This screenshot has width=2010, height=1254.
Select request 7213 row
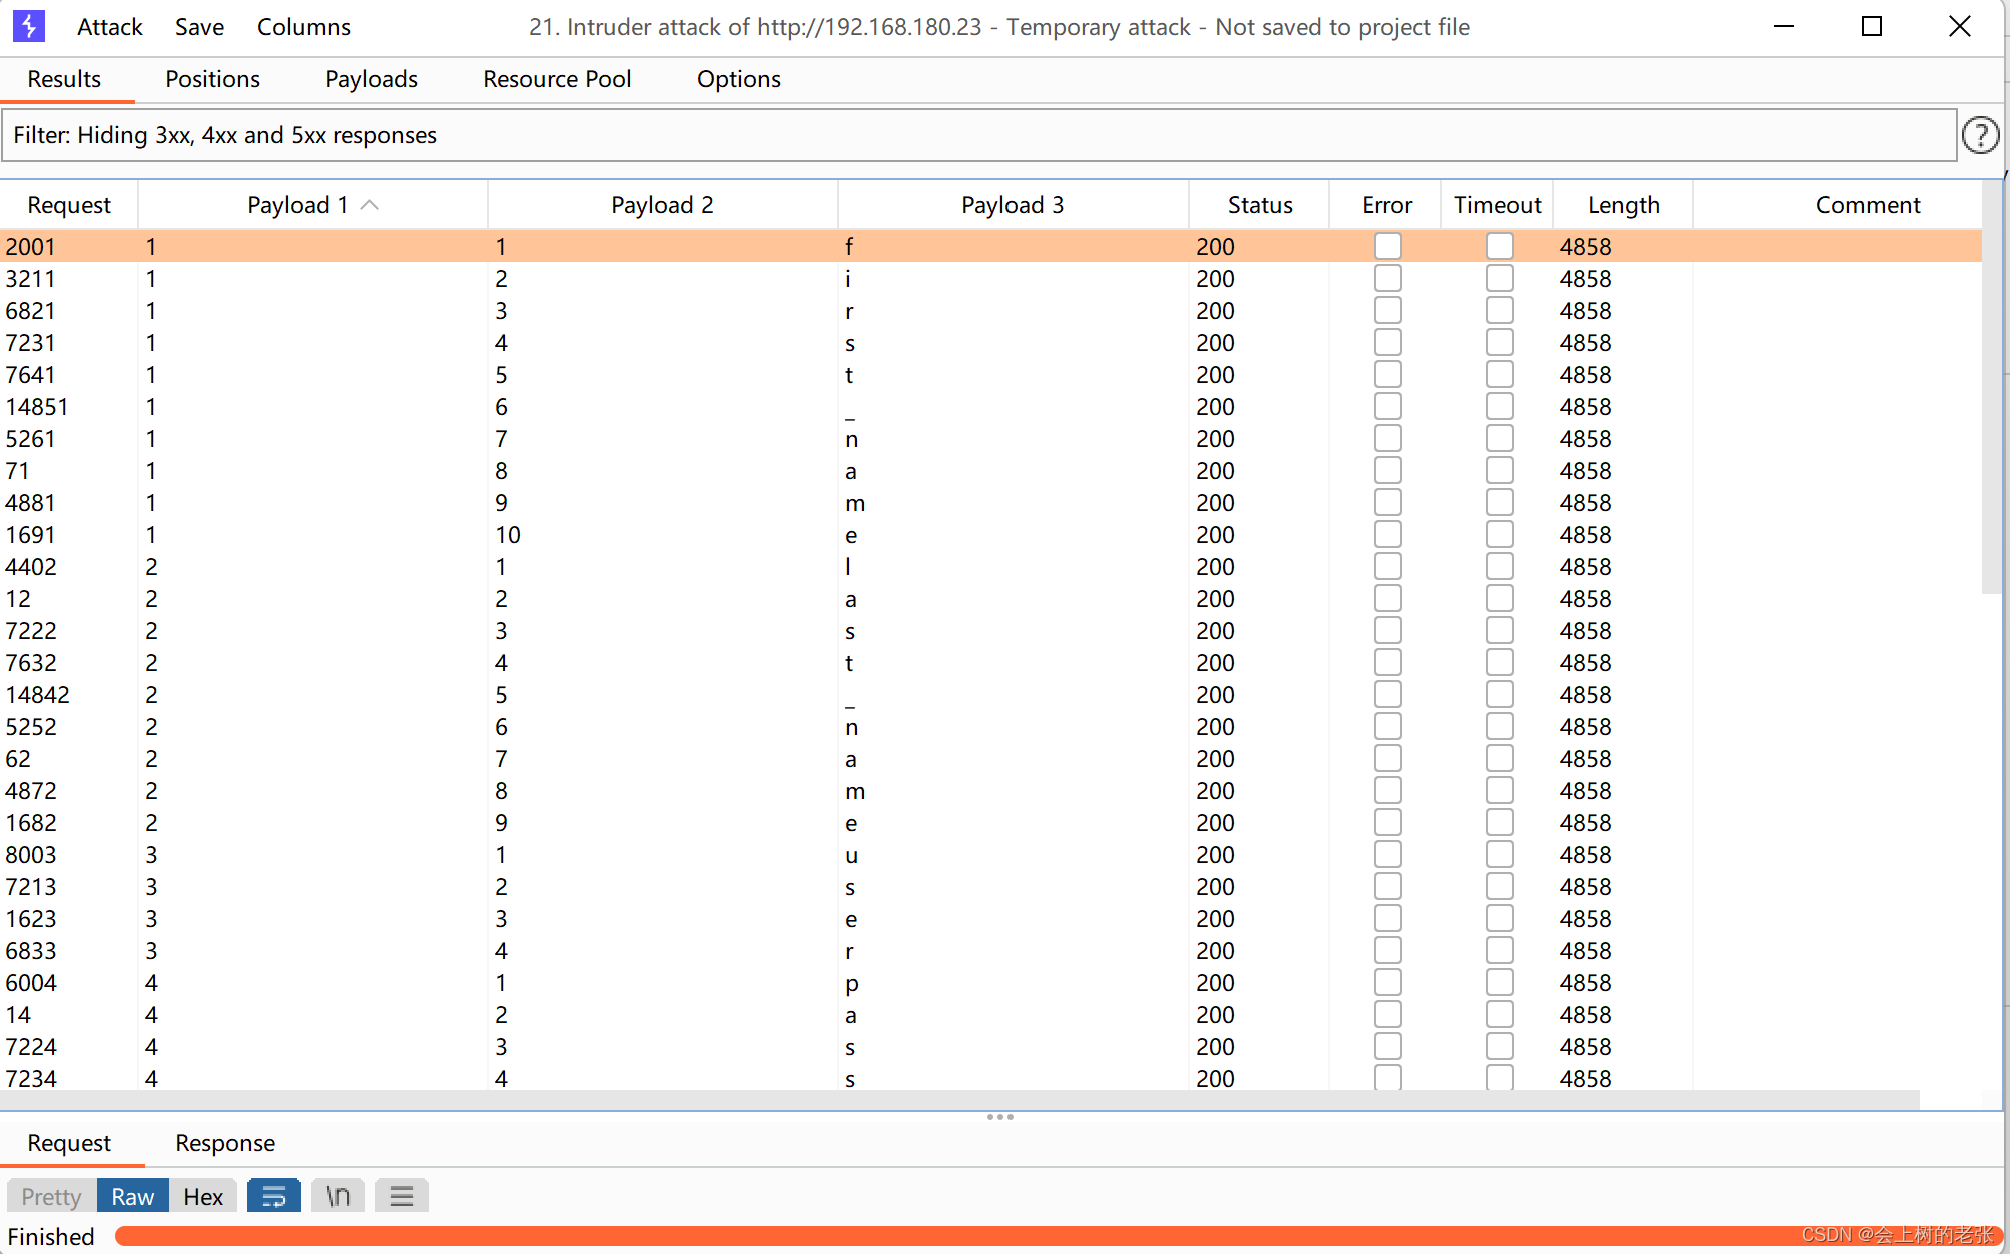click(x=991, y=886)
